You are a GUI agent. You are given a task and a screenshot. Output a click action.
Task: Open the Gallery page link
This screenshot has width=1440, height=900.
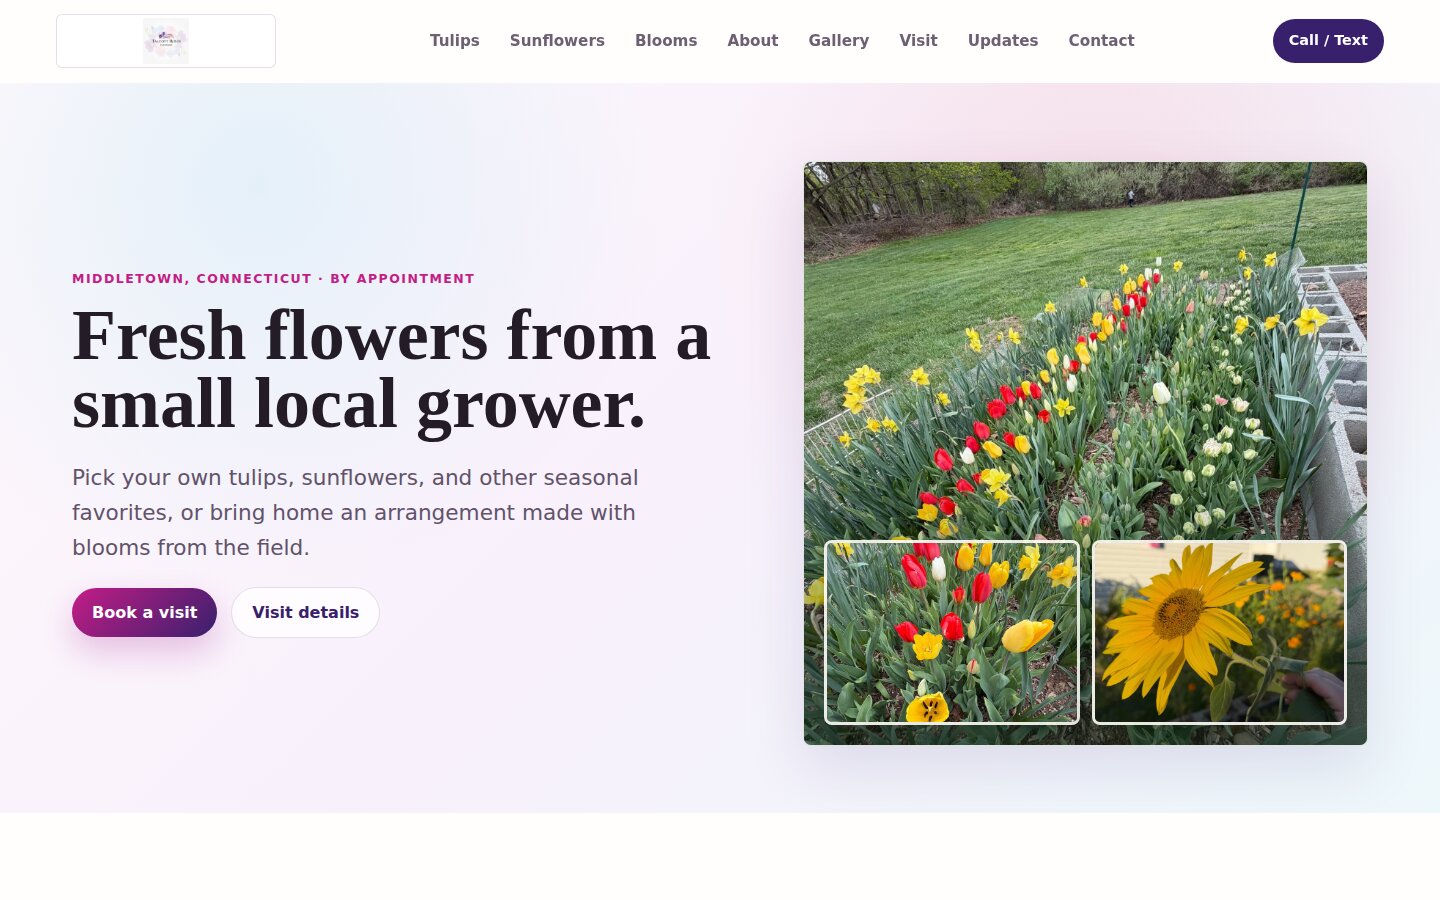pos(839,41)
